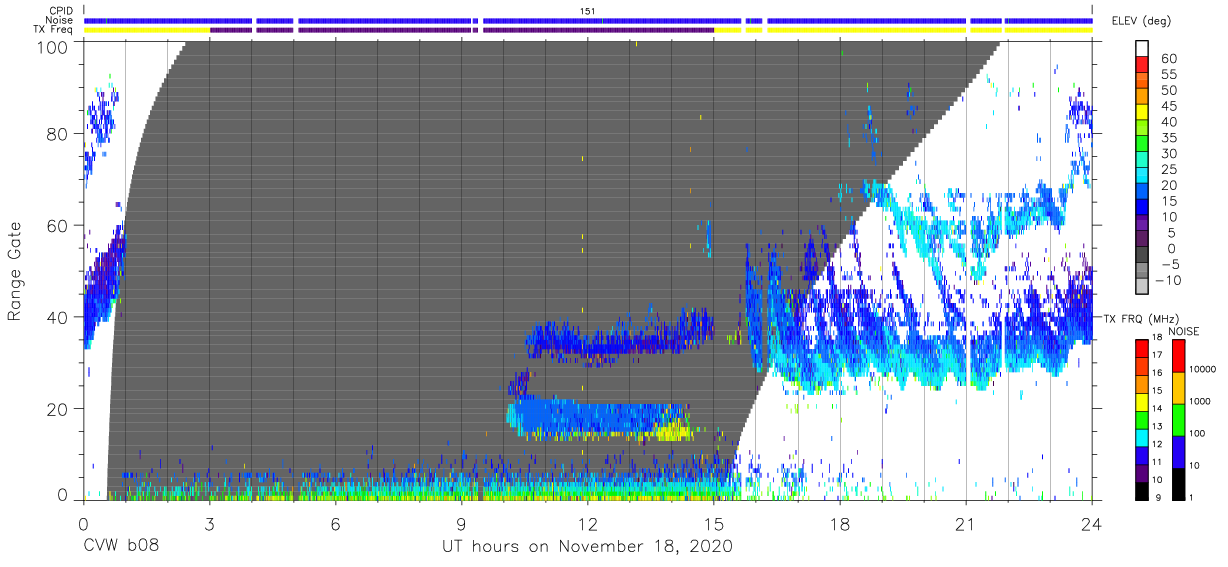Click the 'TX Freq' row label
The width and height of the screenshot is (1228, 567).
[55, 30]
